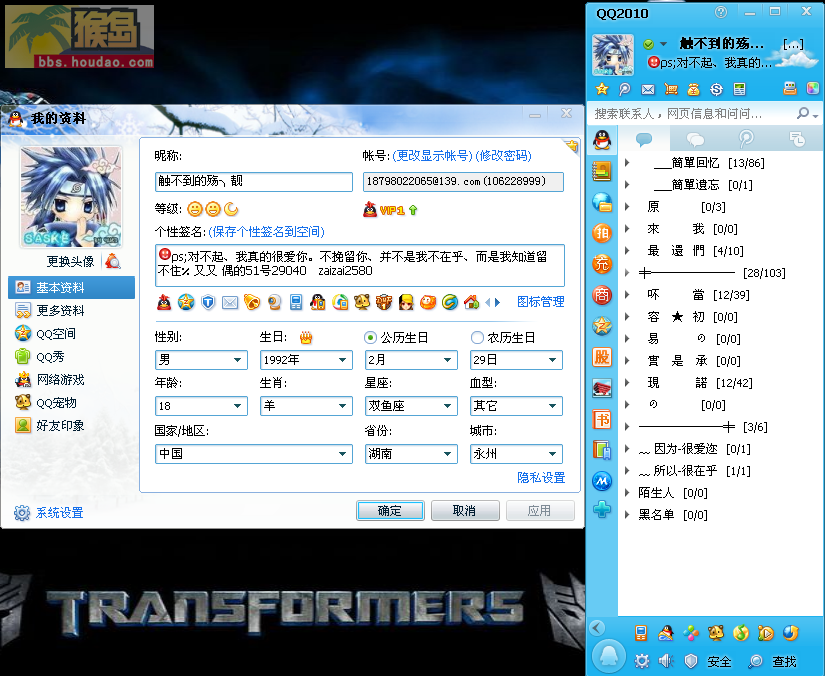Switch to the groups chat-bubble tab
Viewport: 825px width, 676px height.
[695, 139]
